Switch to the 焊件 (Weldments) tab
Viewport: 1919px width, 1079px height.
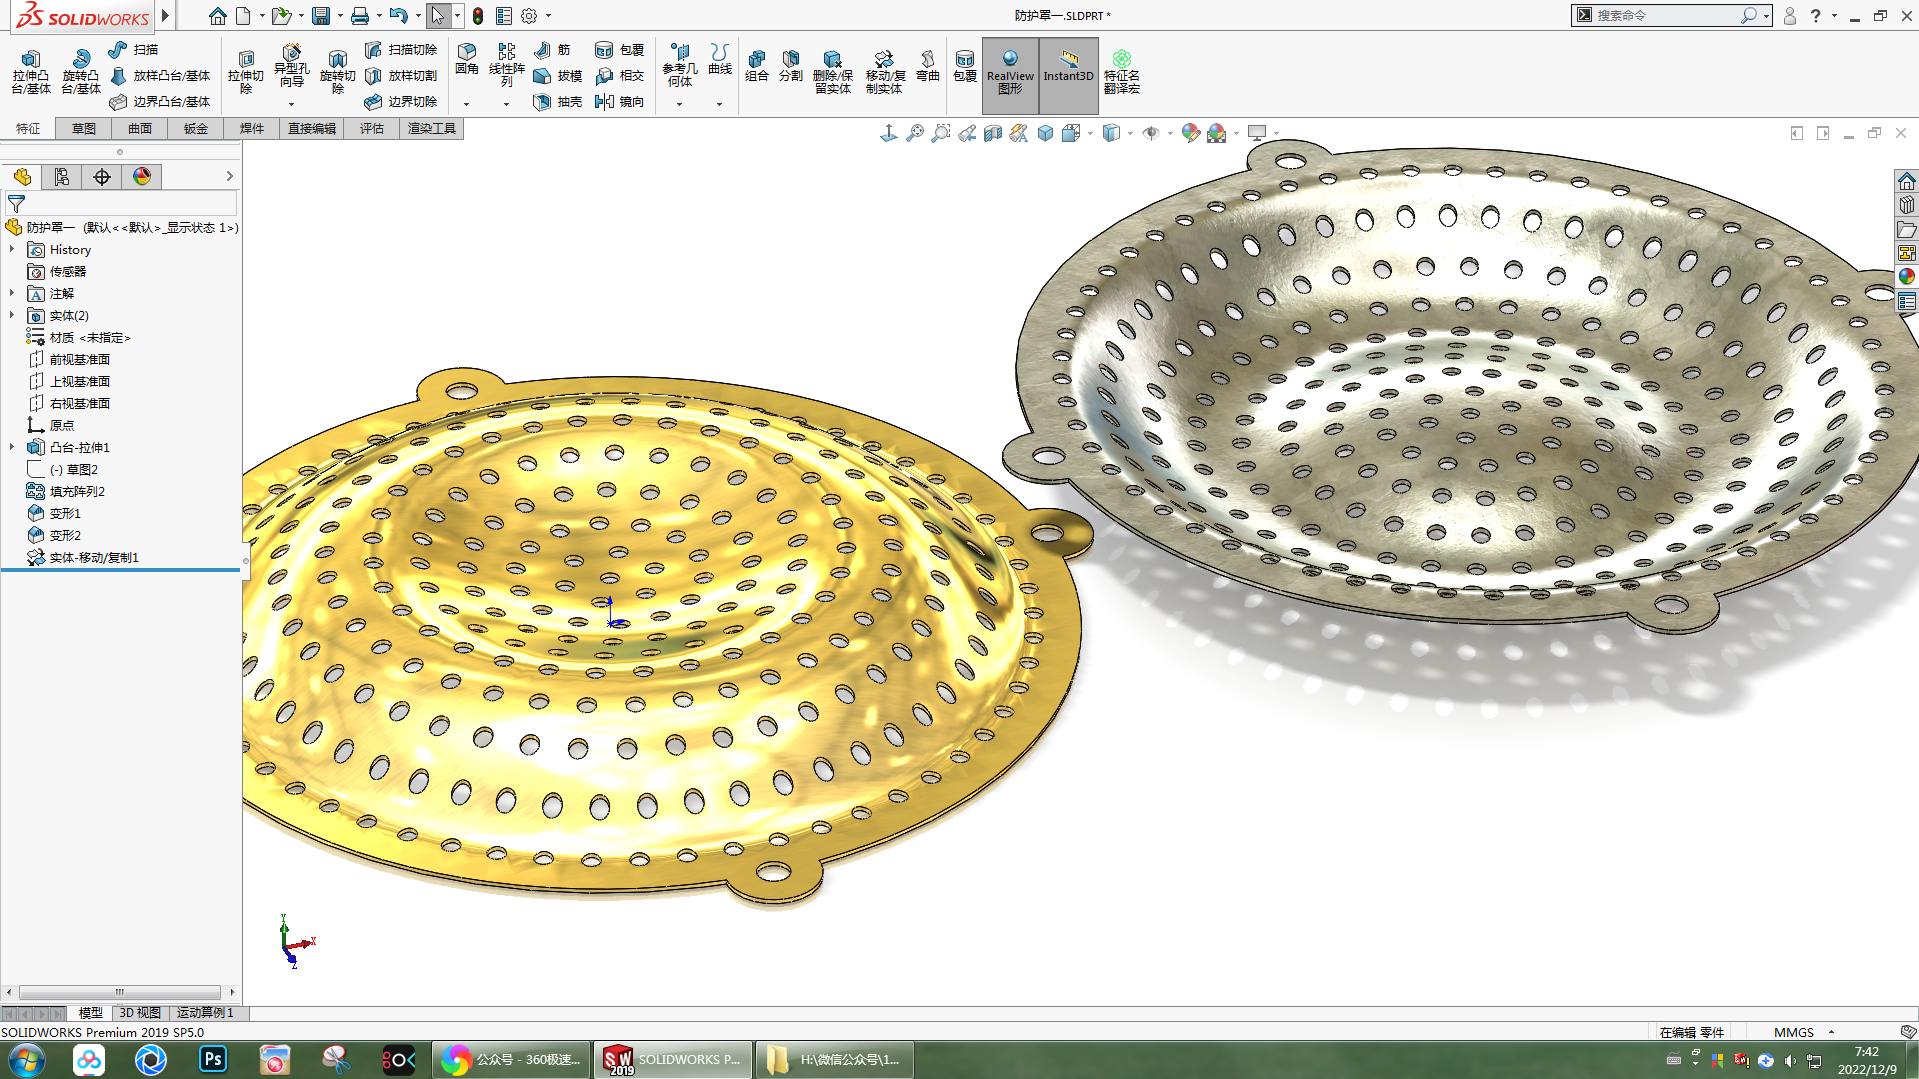pos(252,128)
